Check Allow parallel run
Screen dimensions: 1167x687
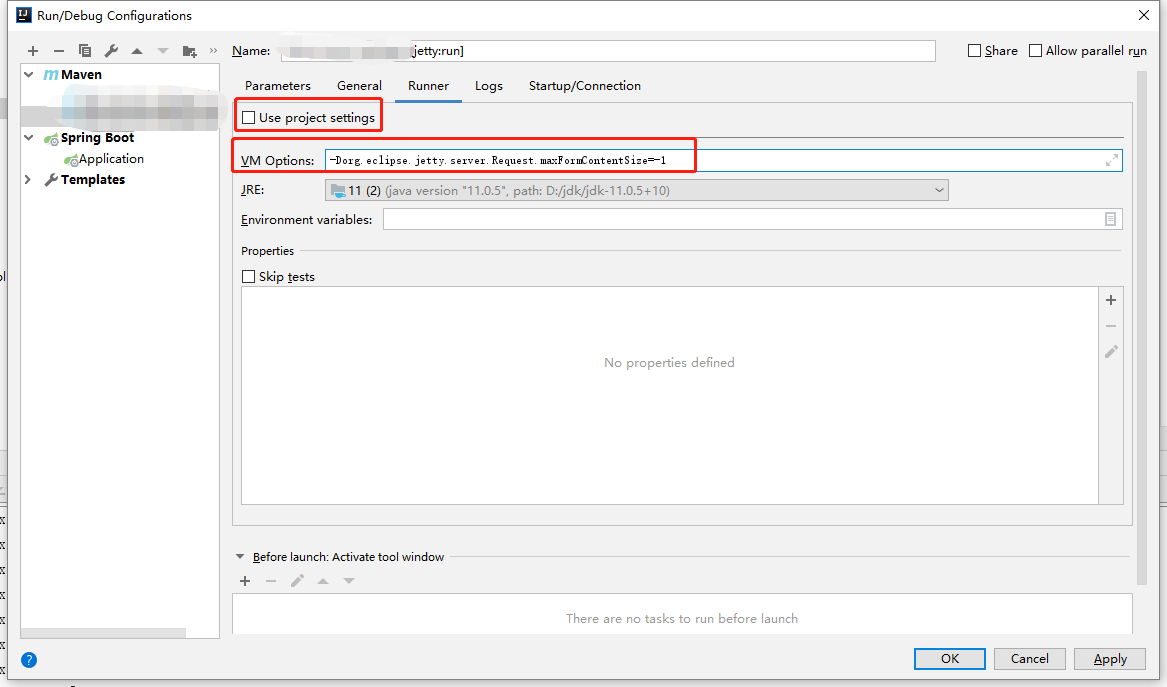[x=1035, y=50]
